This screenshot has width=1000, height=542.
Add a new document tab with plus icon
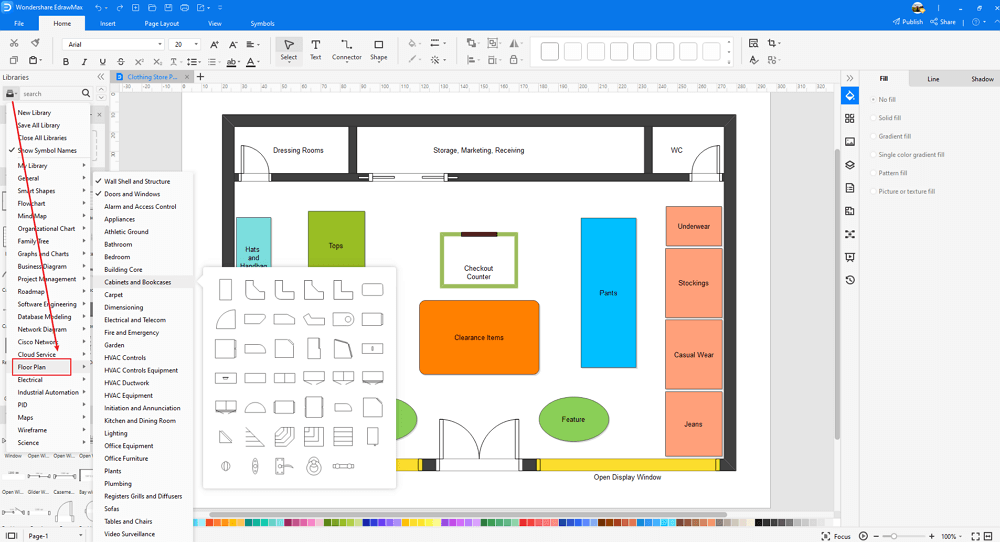[200, 77]
